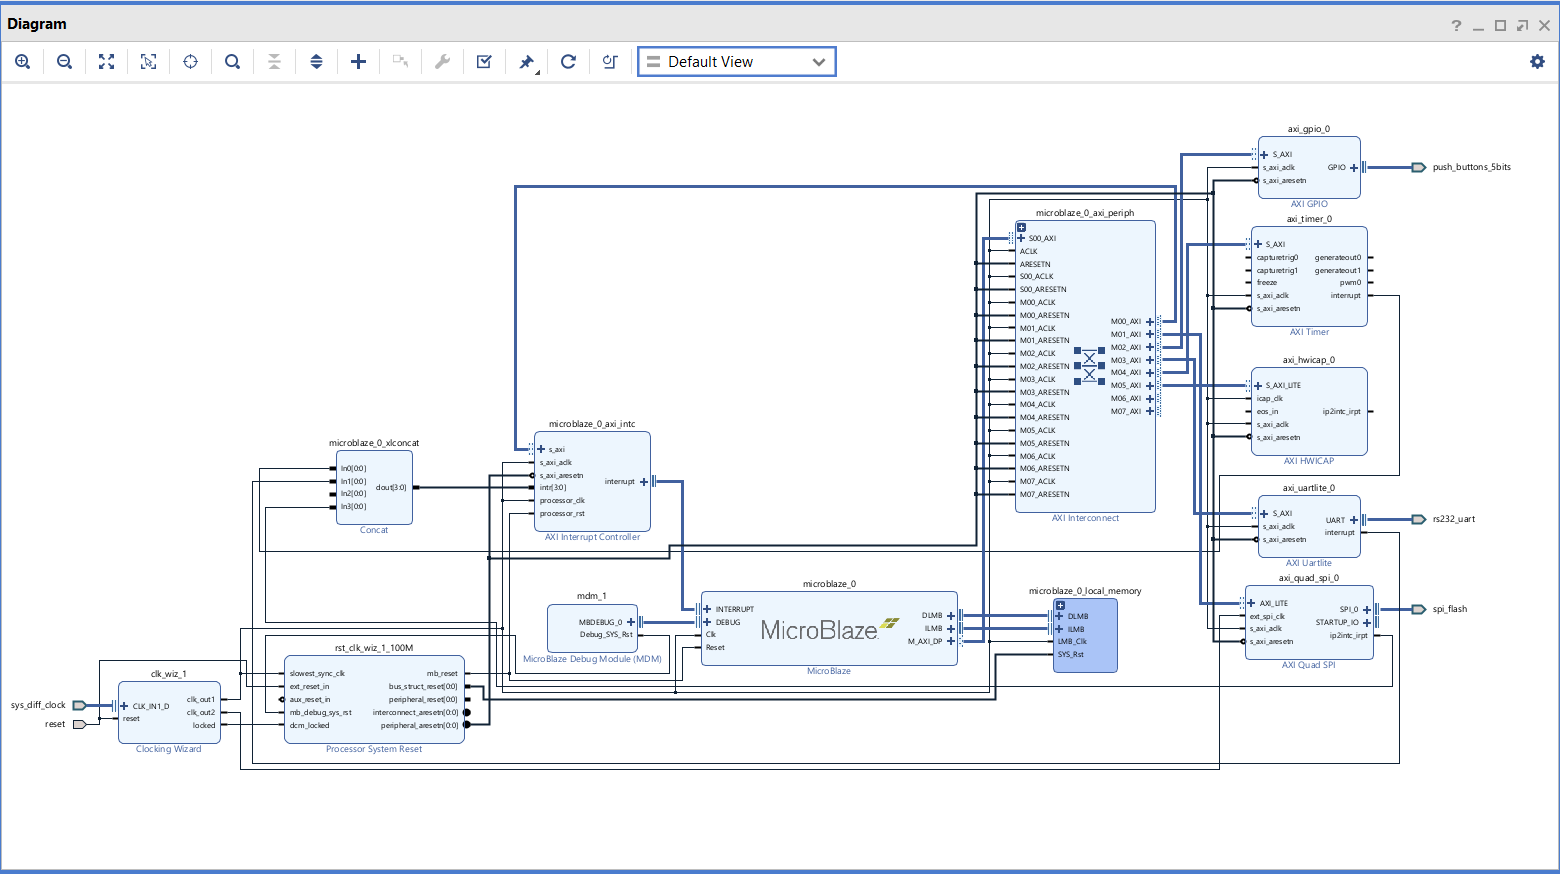Click the Add IP plus icon
The image size is (1560, 874).
coord(358,62)
